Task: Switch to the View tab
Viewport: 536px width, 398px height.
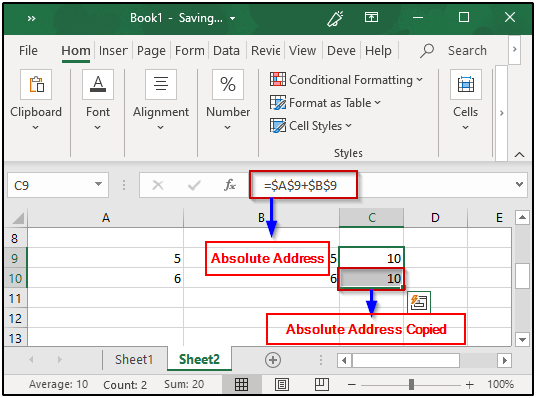Action: point(302,51)
